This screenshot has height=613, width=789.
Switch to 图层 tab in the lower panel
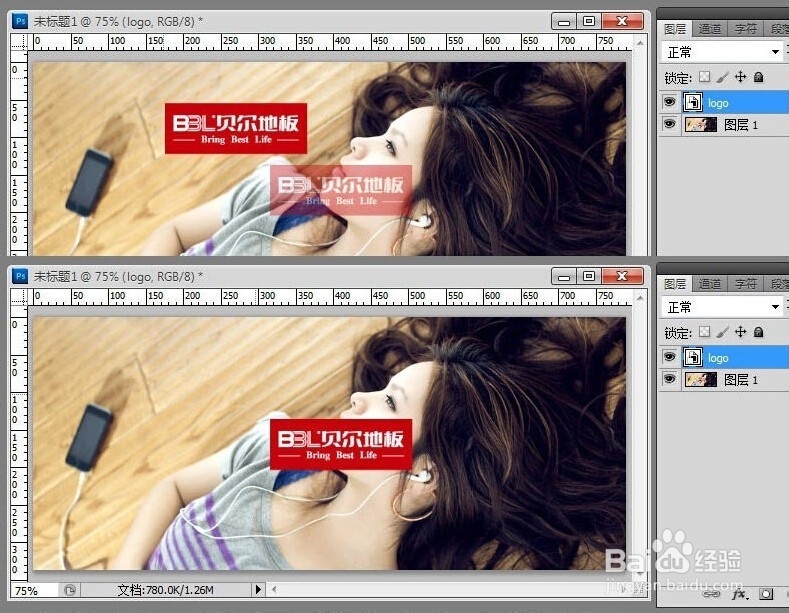tap(674, 284)
